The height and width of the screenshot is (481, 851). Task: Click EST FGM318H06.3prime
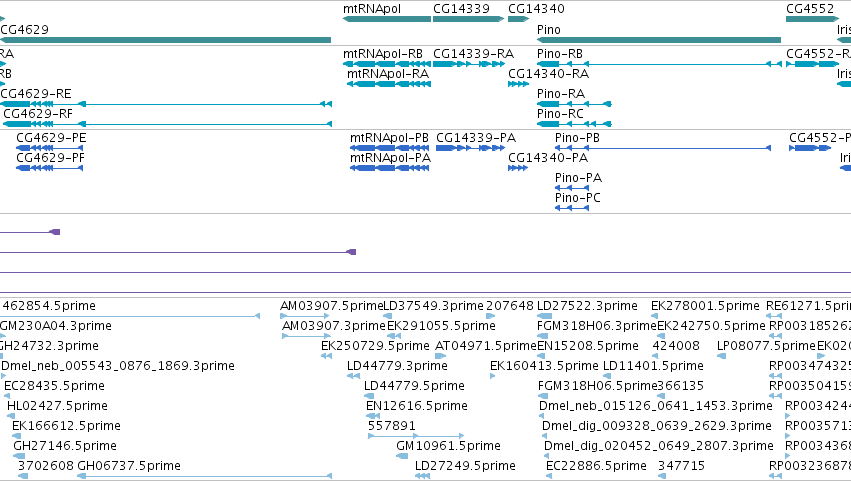[x=597, y=326]
